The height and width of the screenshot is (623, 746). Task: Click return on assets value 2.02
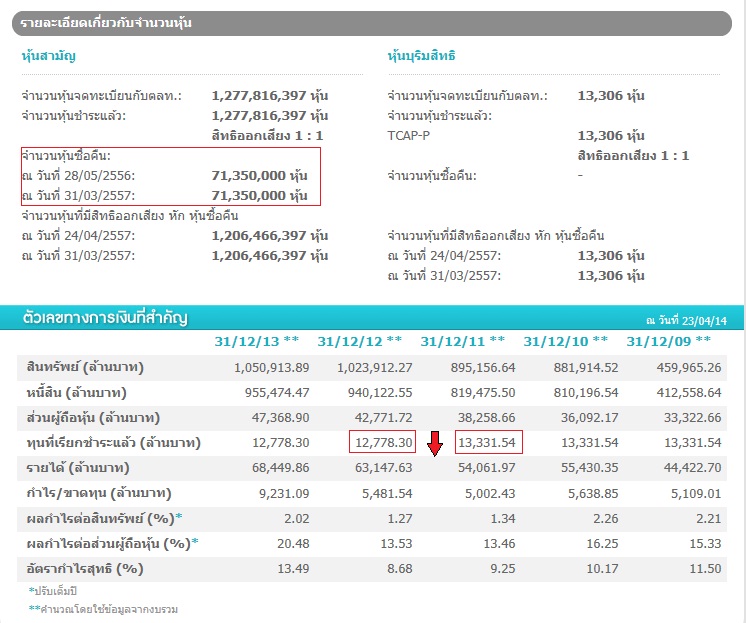[x=296, y=519]
